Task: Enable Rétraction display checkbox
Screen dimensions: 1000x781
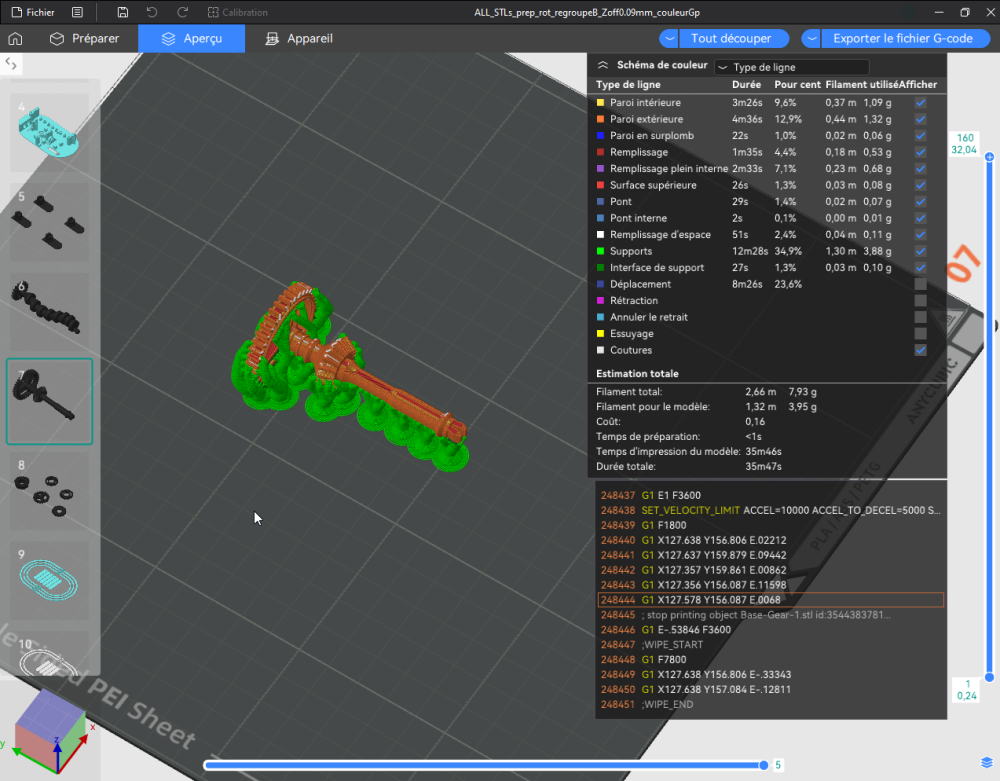Action: point(920,301)
